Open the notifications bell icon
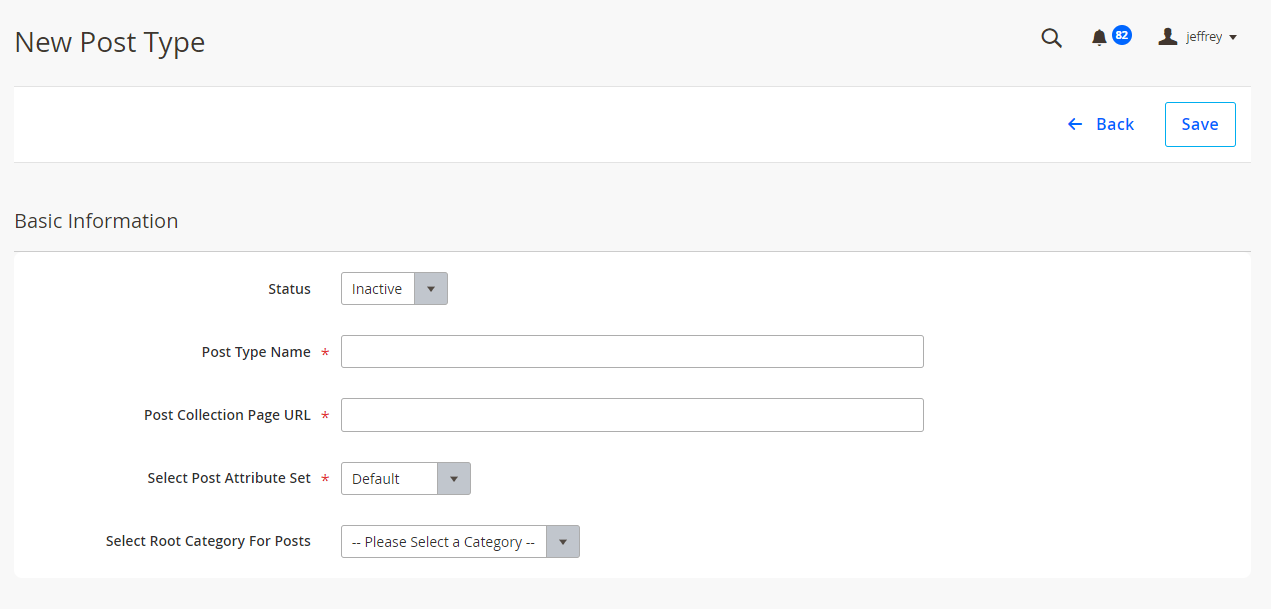1271x609 pixels. [x=1099, y=38]
